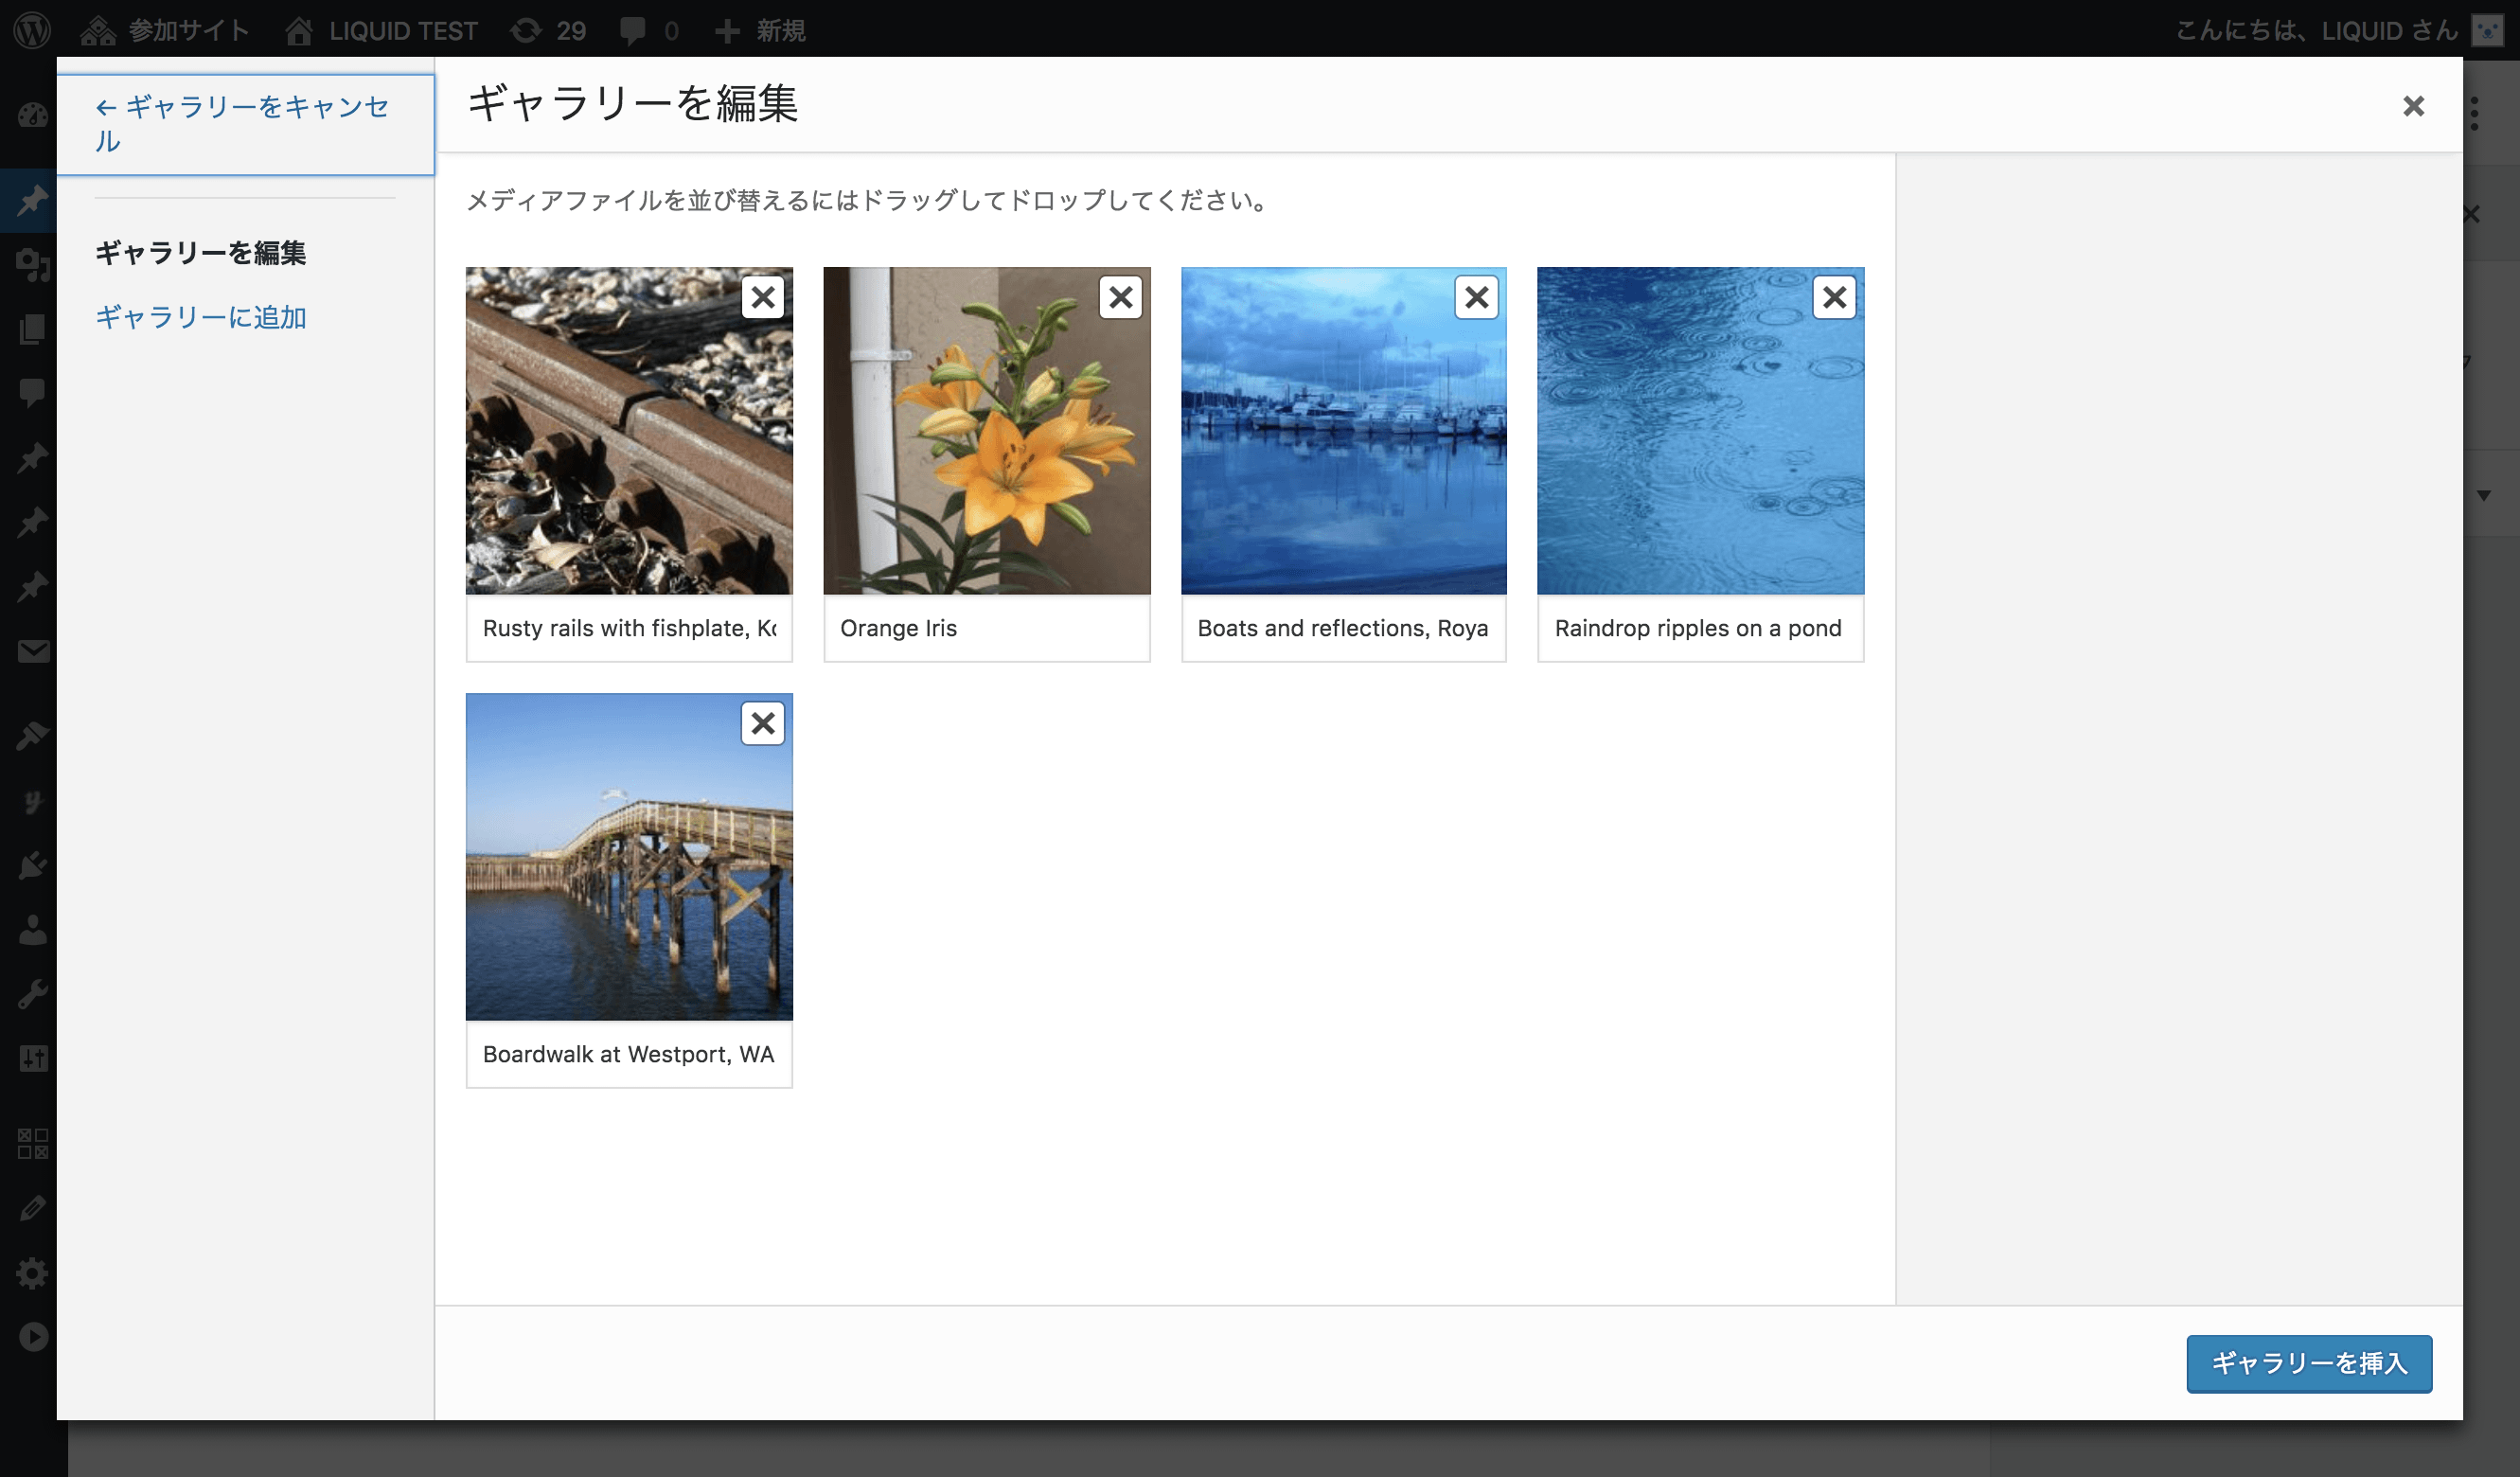This screenshot has height=1477, width=2520.
Task: Remove Boardwalk at Westport image
Action: coord(763,722)
